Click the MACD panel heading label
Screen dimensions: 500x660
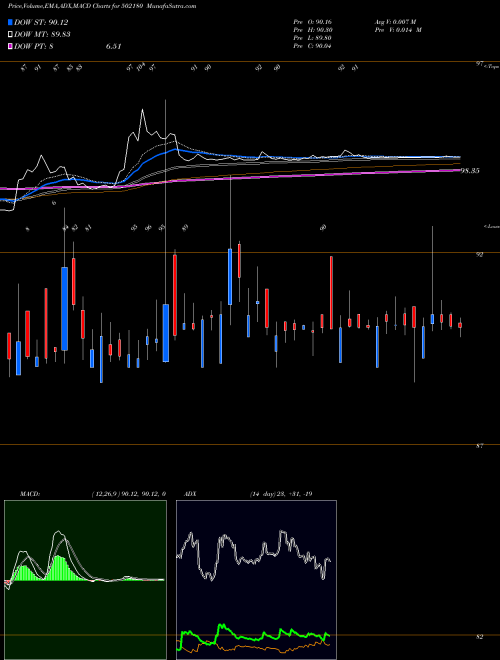click(x=30, y=494)
